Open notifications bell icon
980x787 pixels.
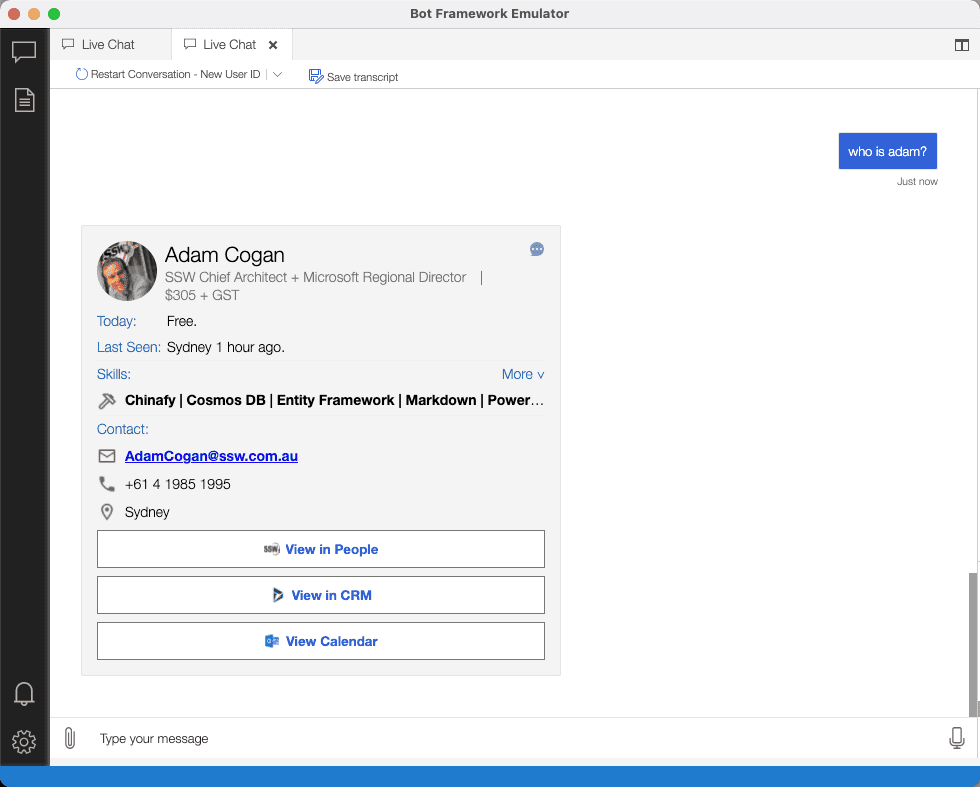[24, 693]
